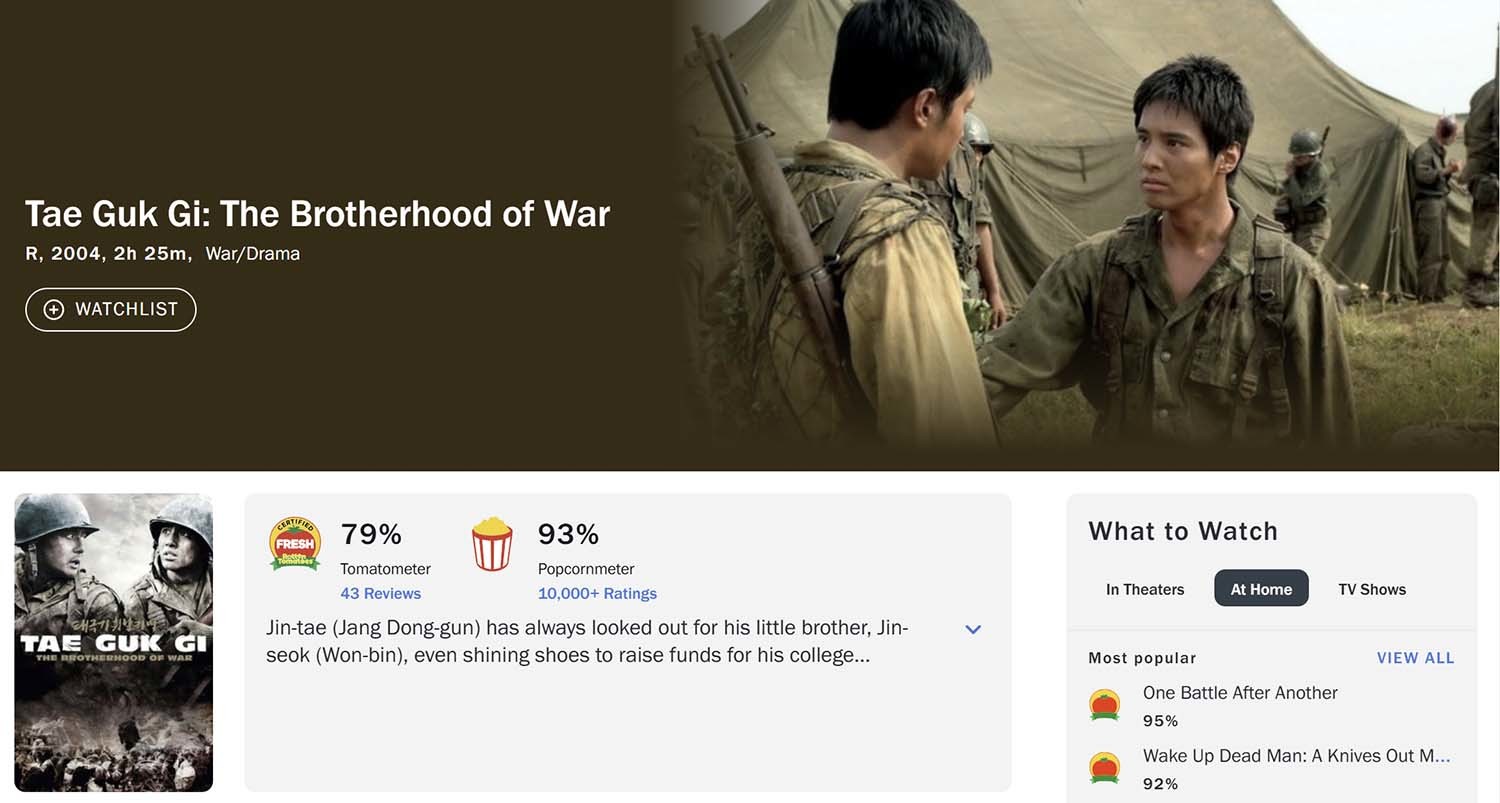The width and height of the screenshot is (1500, 803).
Task: Select the At Home tab
Action: click(1261, 589)
